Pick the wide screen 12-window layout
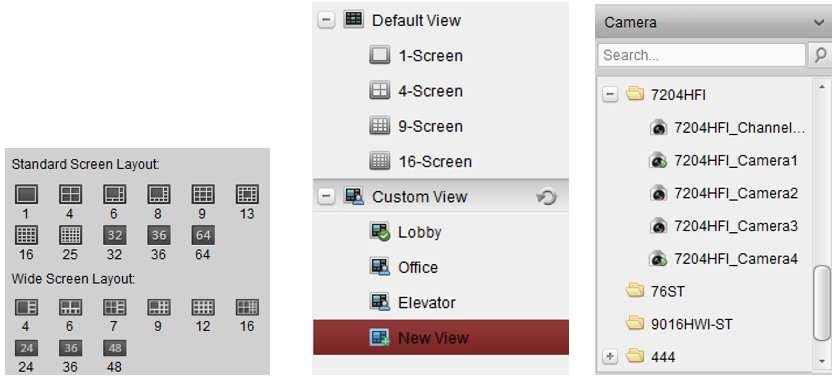This screenshot has width=840, height=378. coord(202,307)
